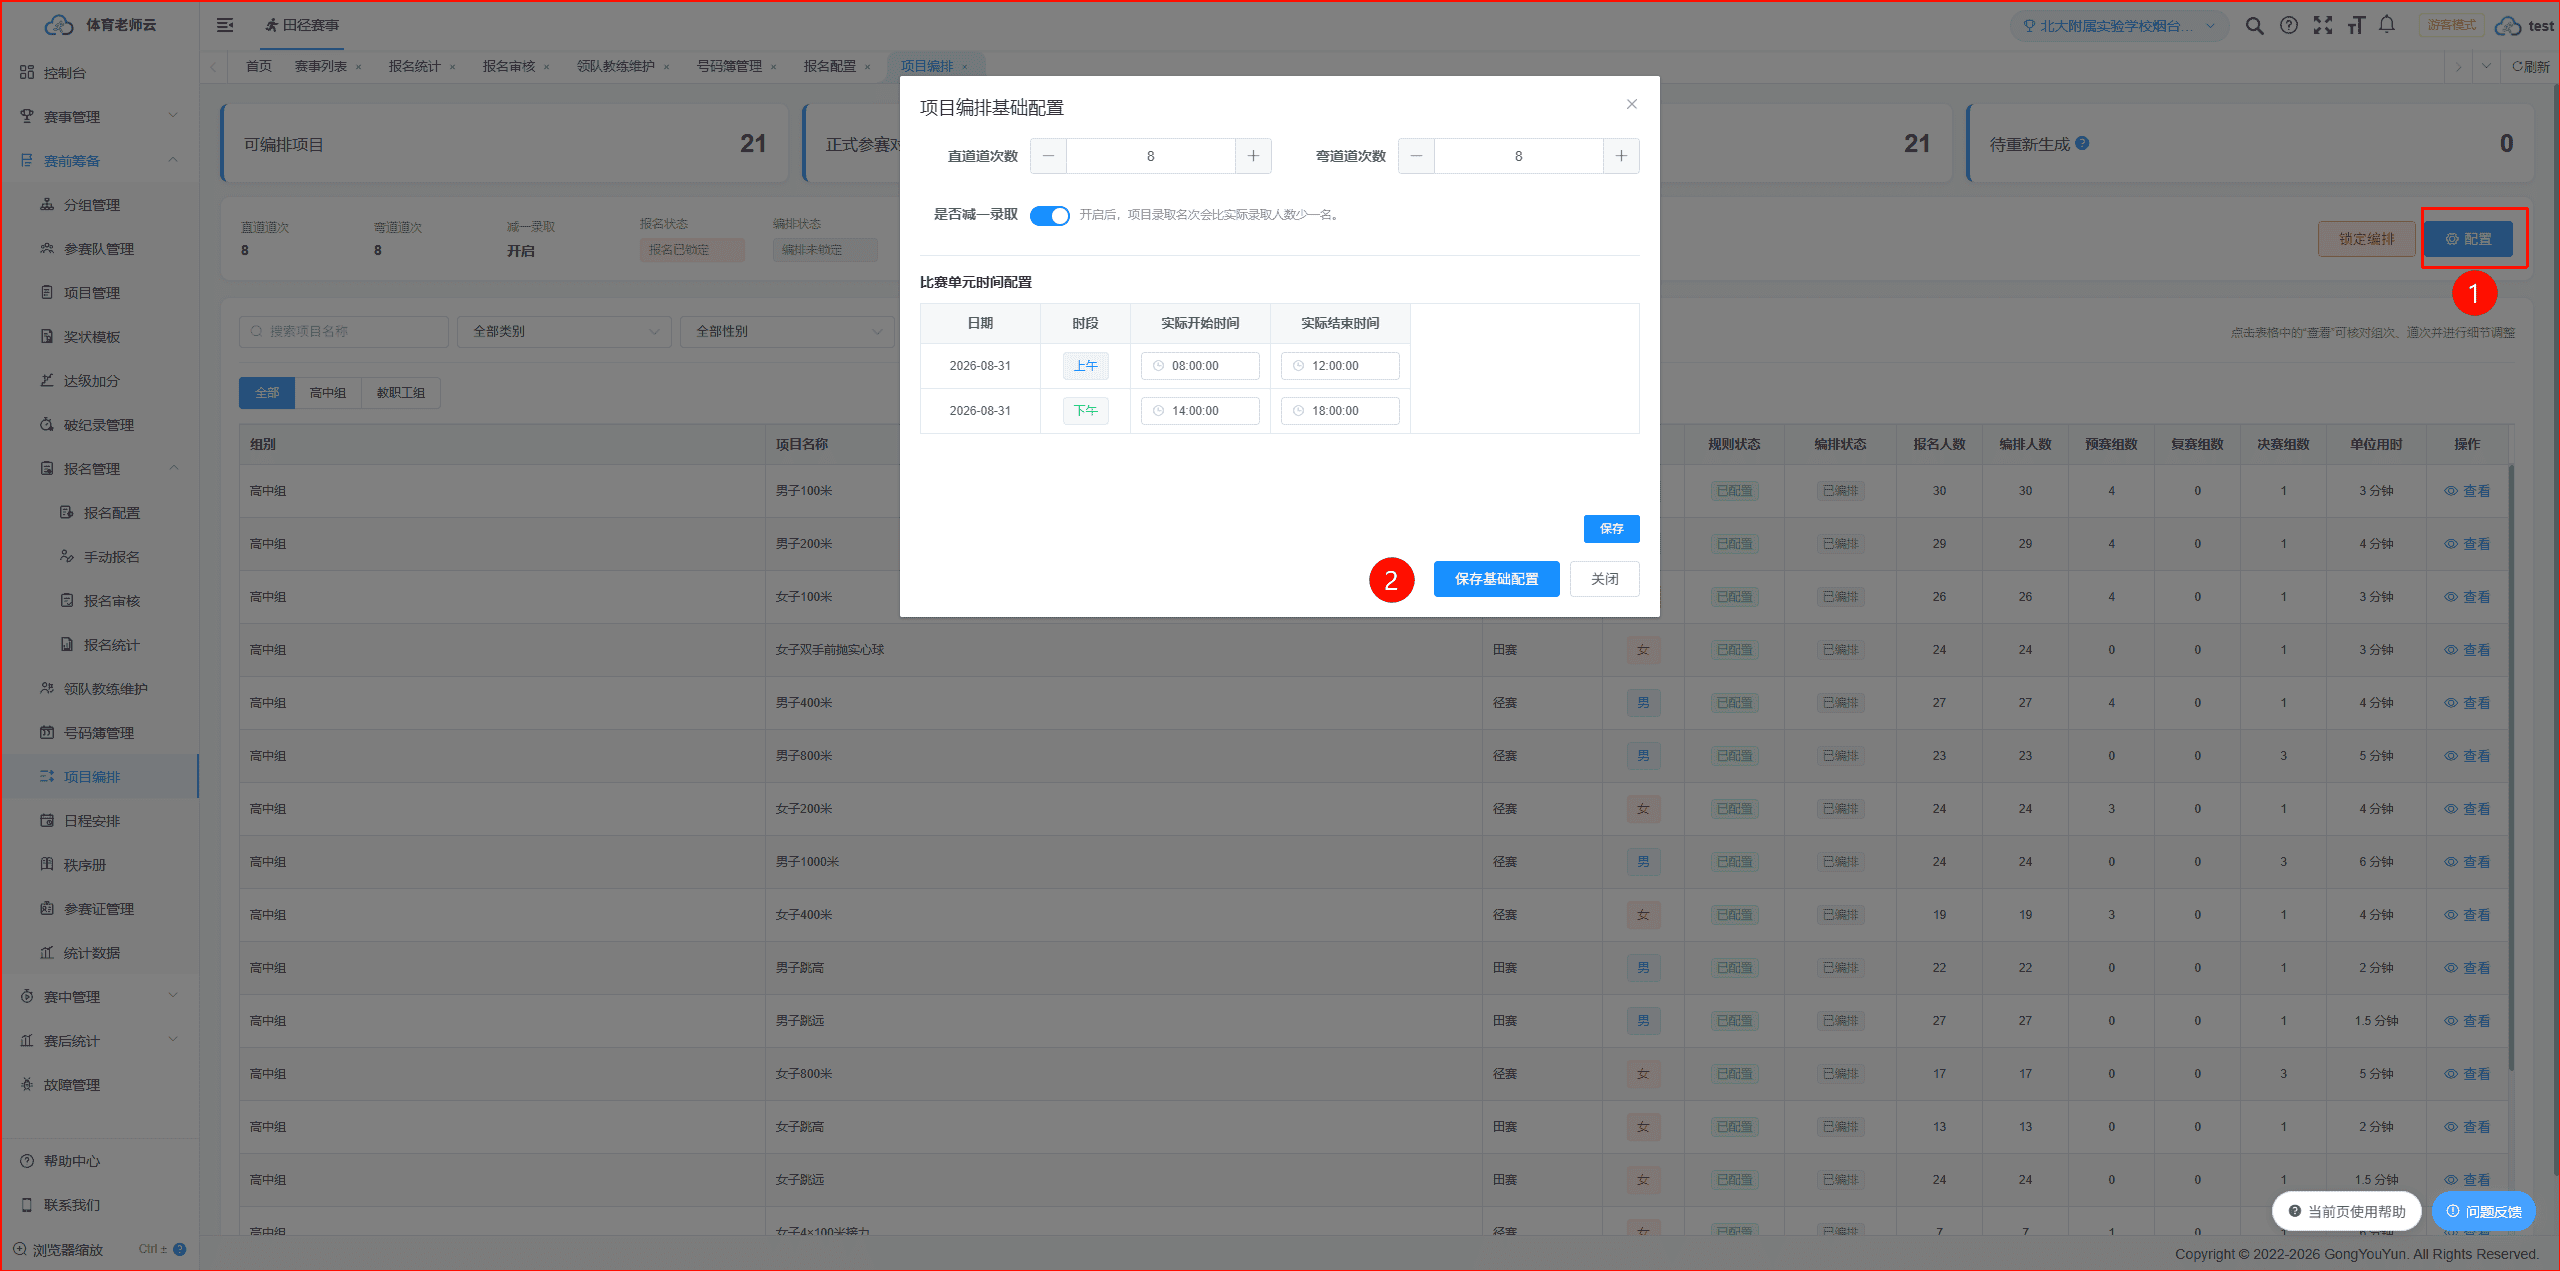Screen dimensions: 2560x1271
Task: Set 上午 end time field 12:00:00
Action: pyautogui.click(x=1340, y=366)
